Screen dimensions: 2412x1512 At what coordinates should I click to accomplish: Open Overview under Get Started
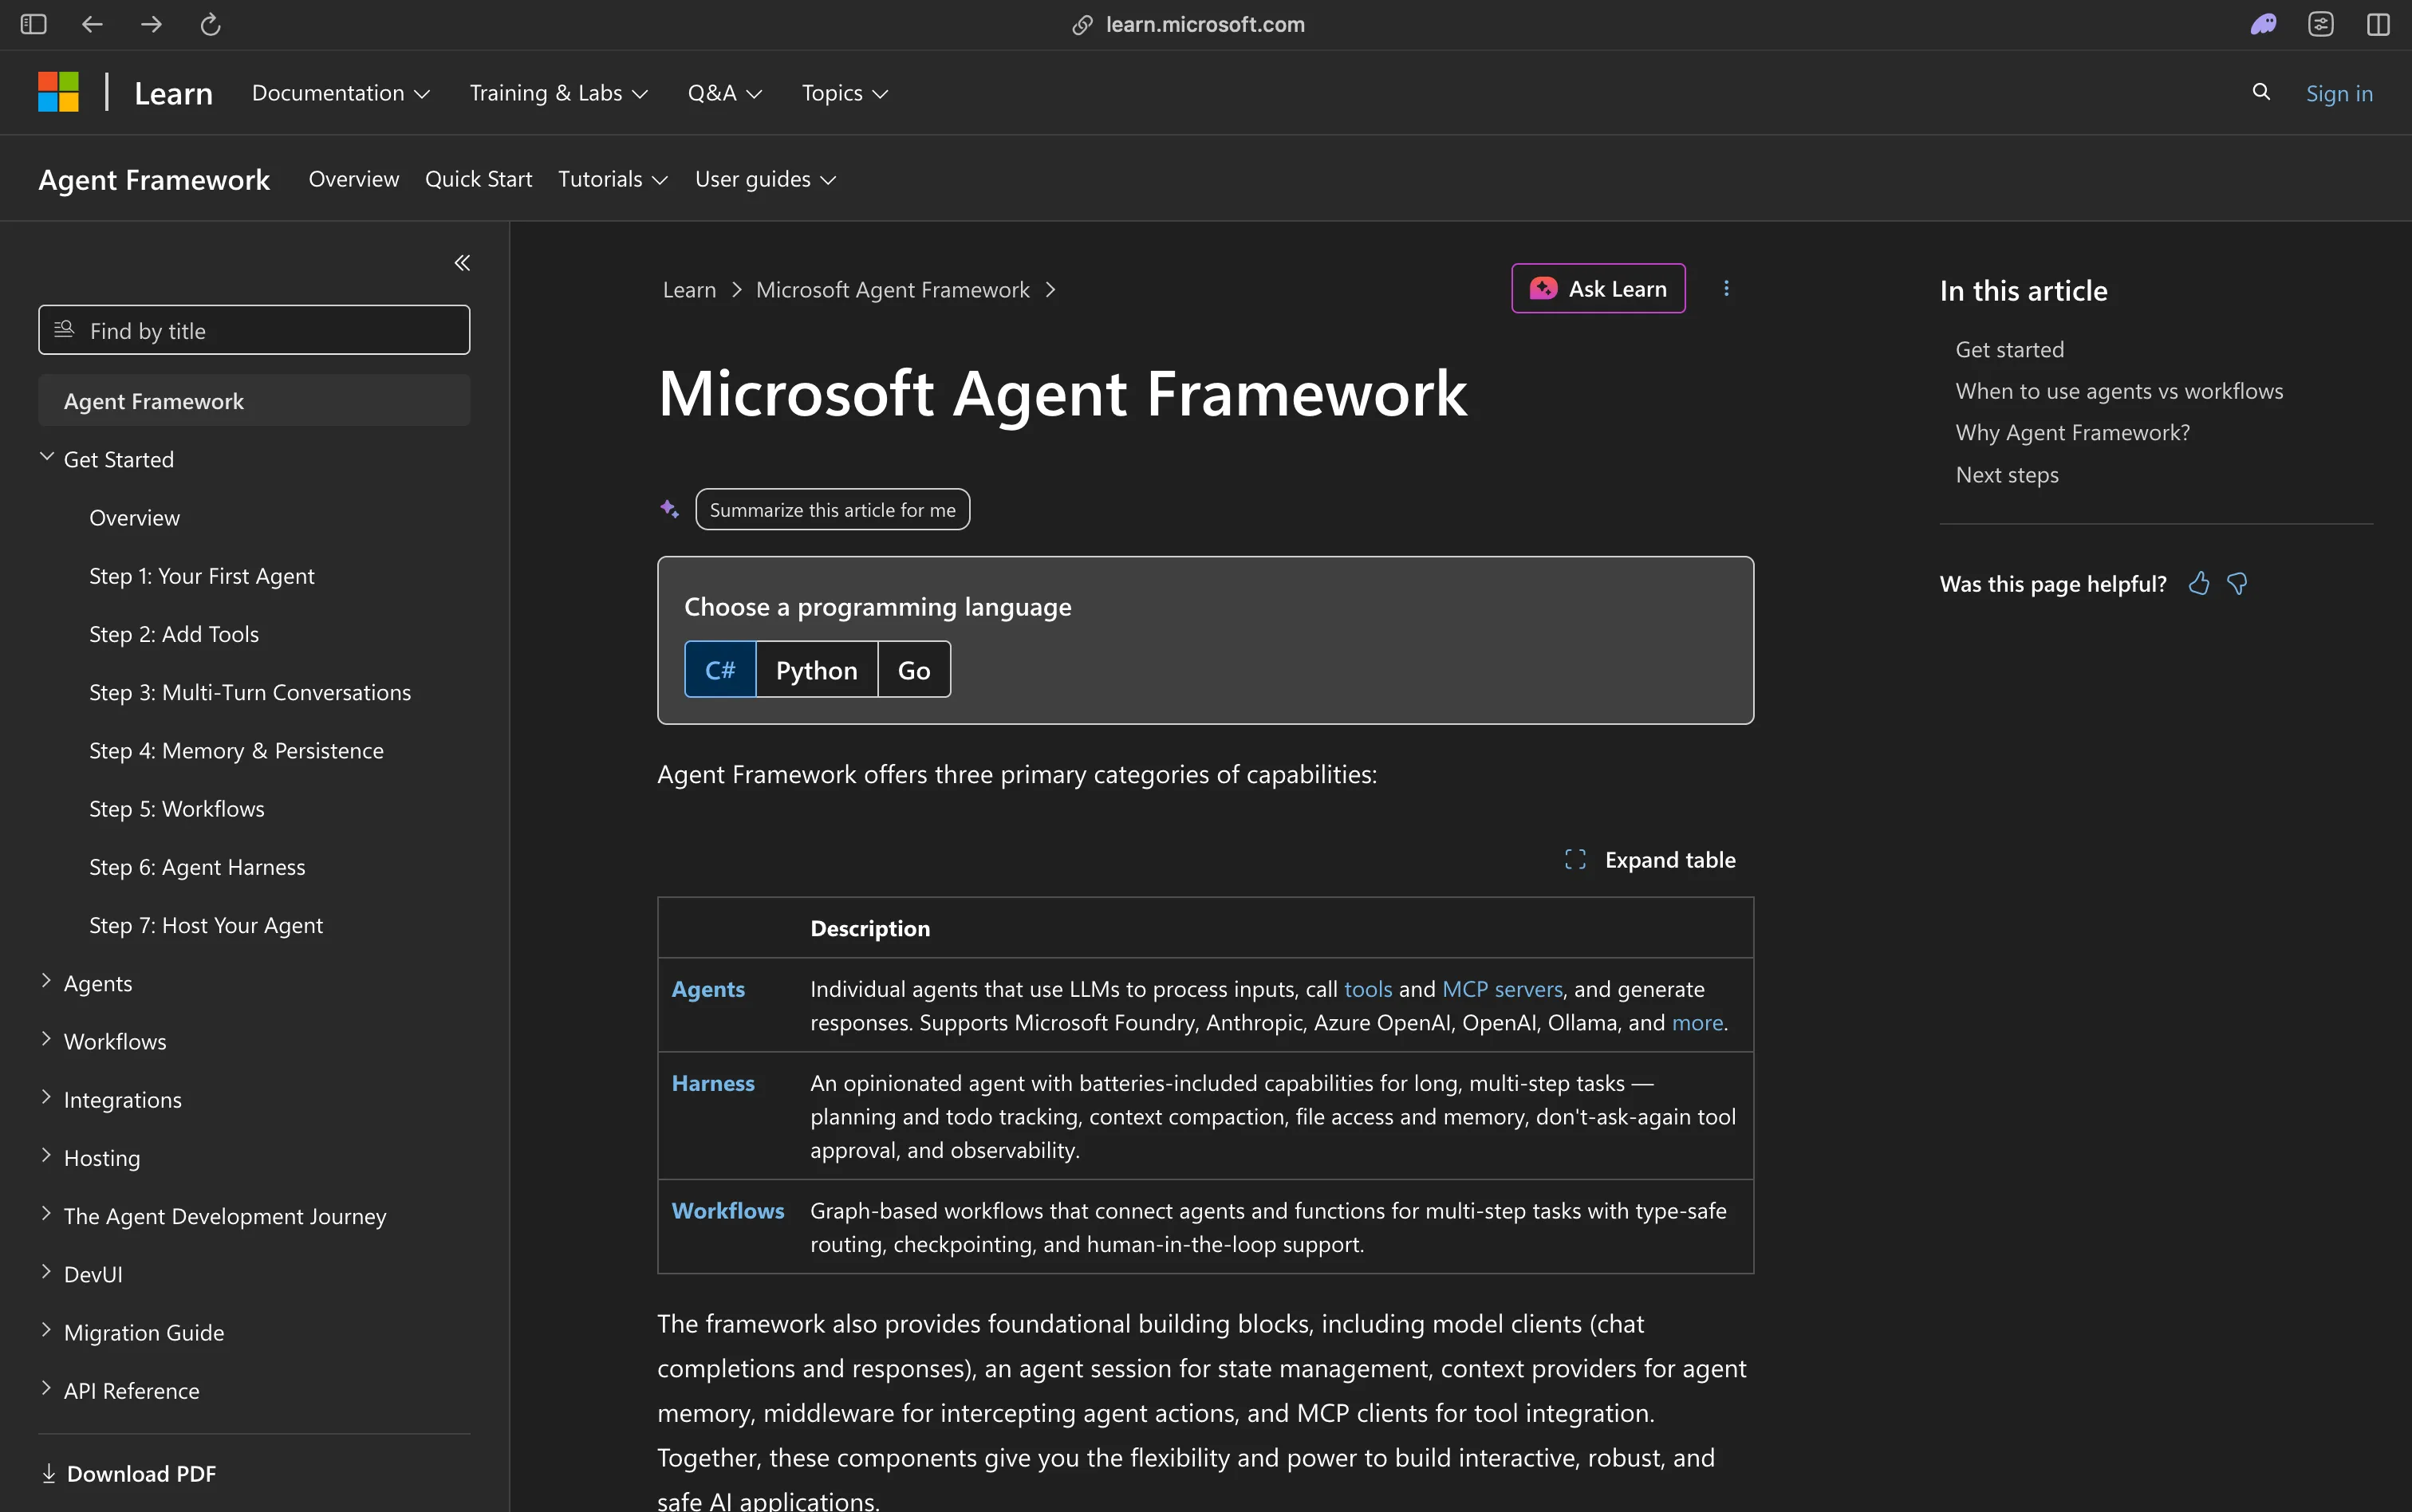tap(135, 518)
